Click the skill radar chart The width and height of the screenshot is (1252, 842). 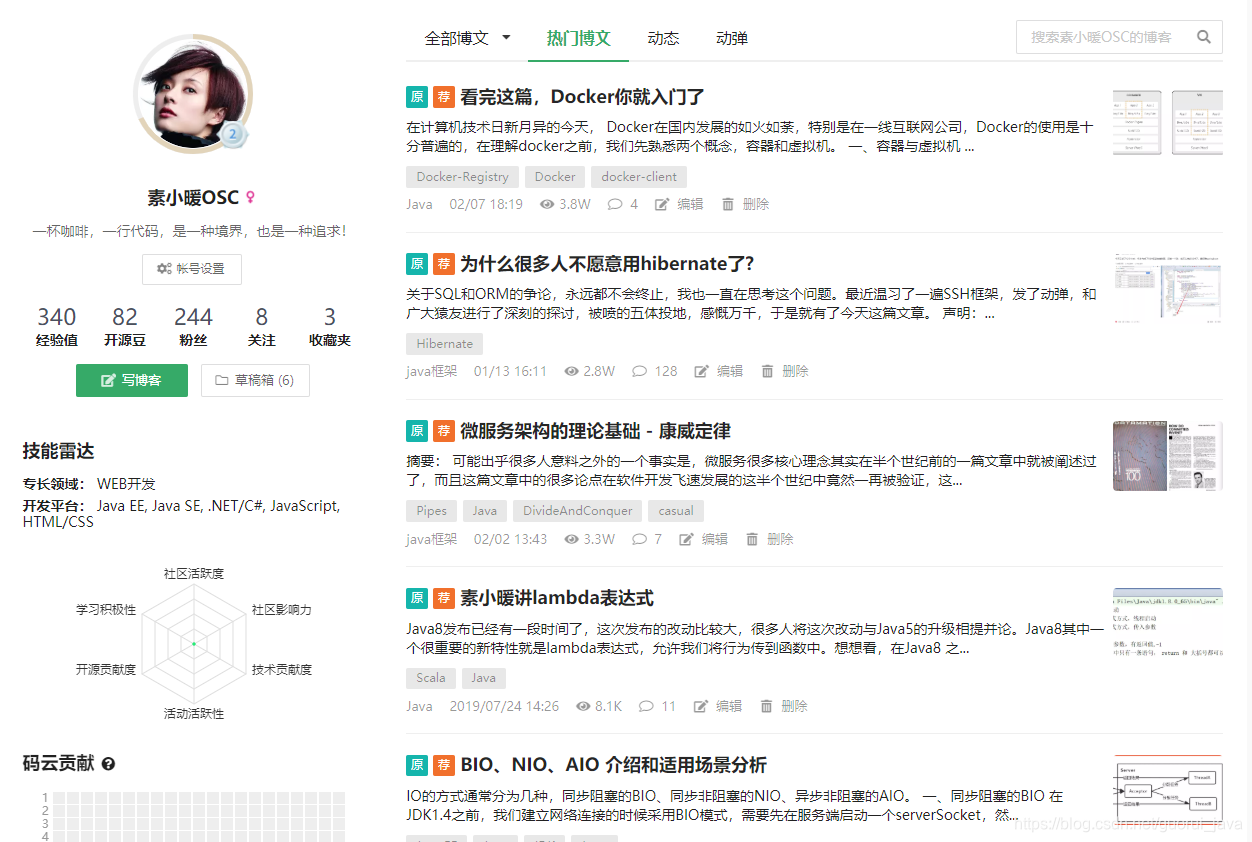pos(194,643)
